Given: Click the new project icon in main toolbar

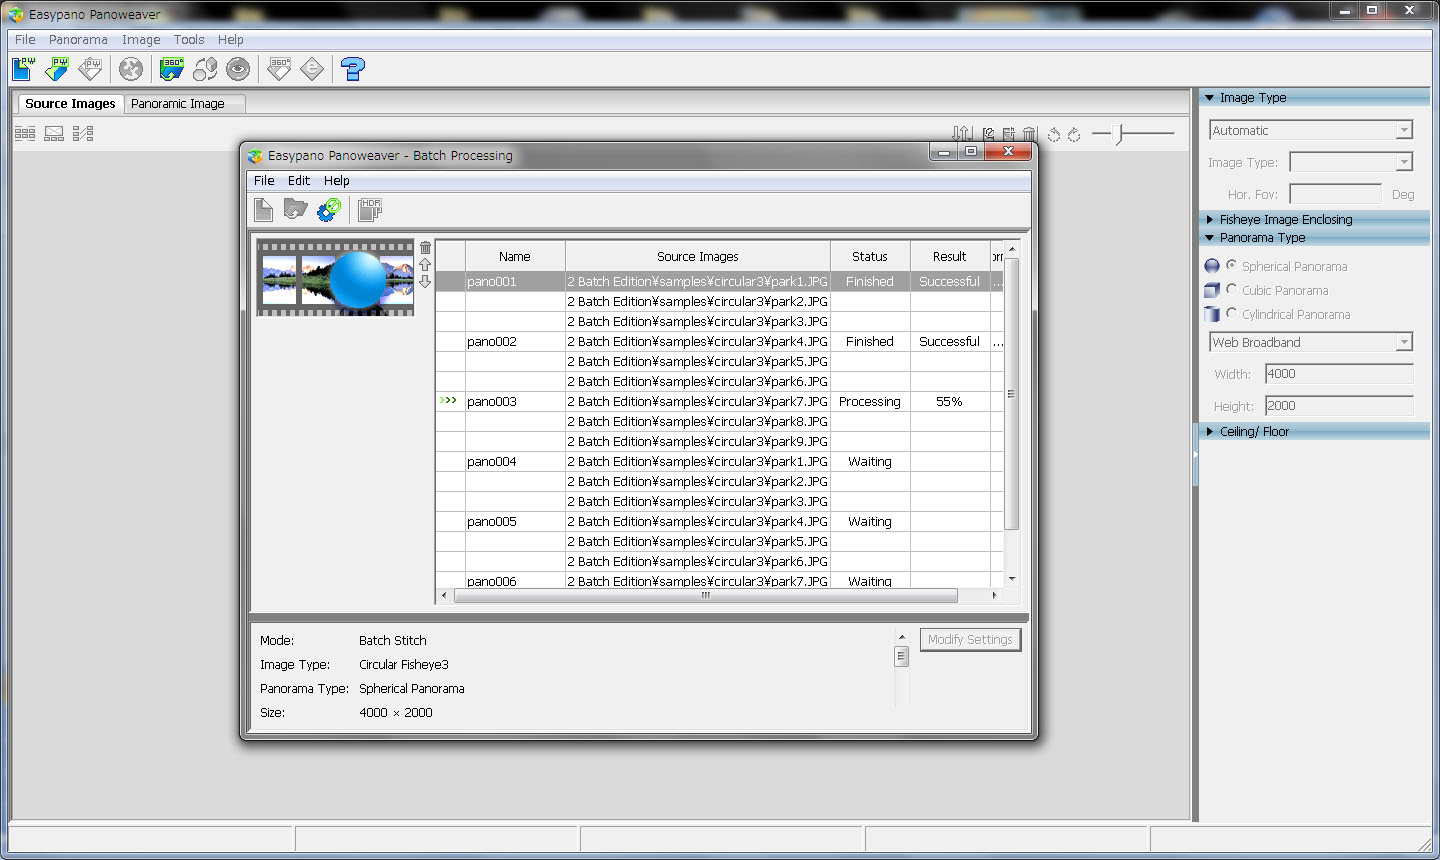Looking at the screenshot, I should (24, 69).
